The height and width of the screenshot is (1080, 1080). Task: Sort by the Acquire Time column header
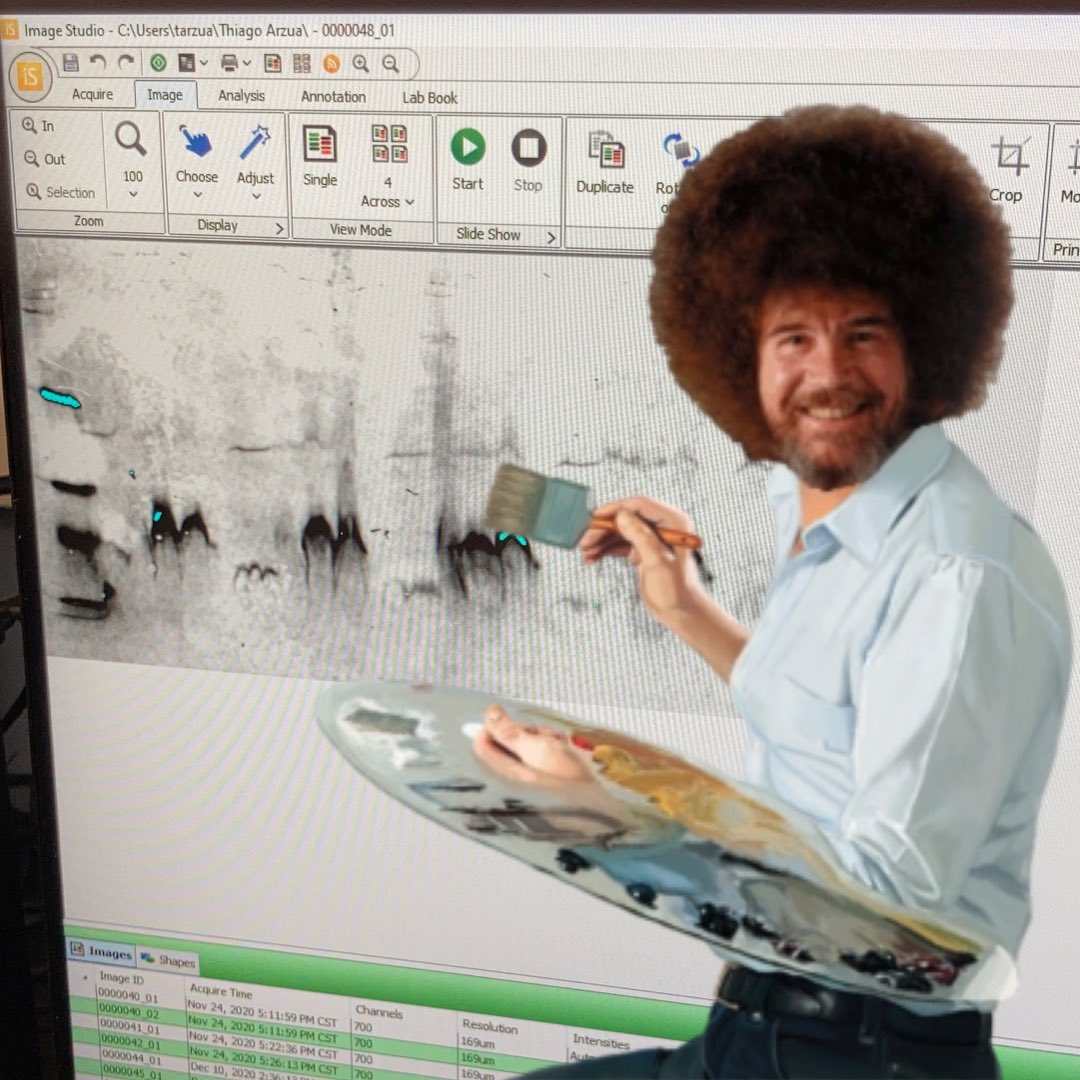click(x=221, y=991)
